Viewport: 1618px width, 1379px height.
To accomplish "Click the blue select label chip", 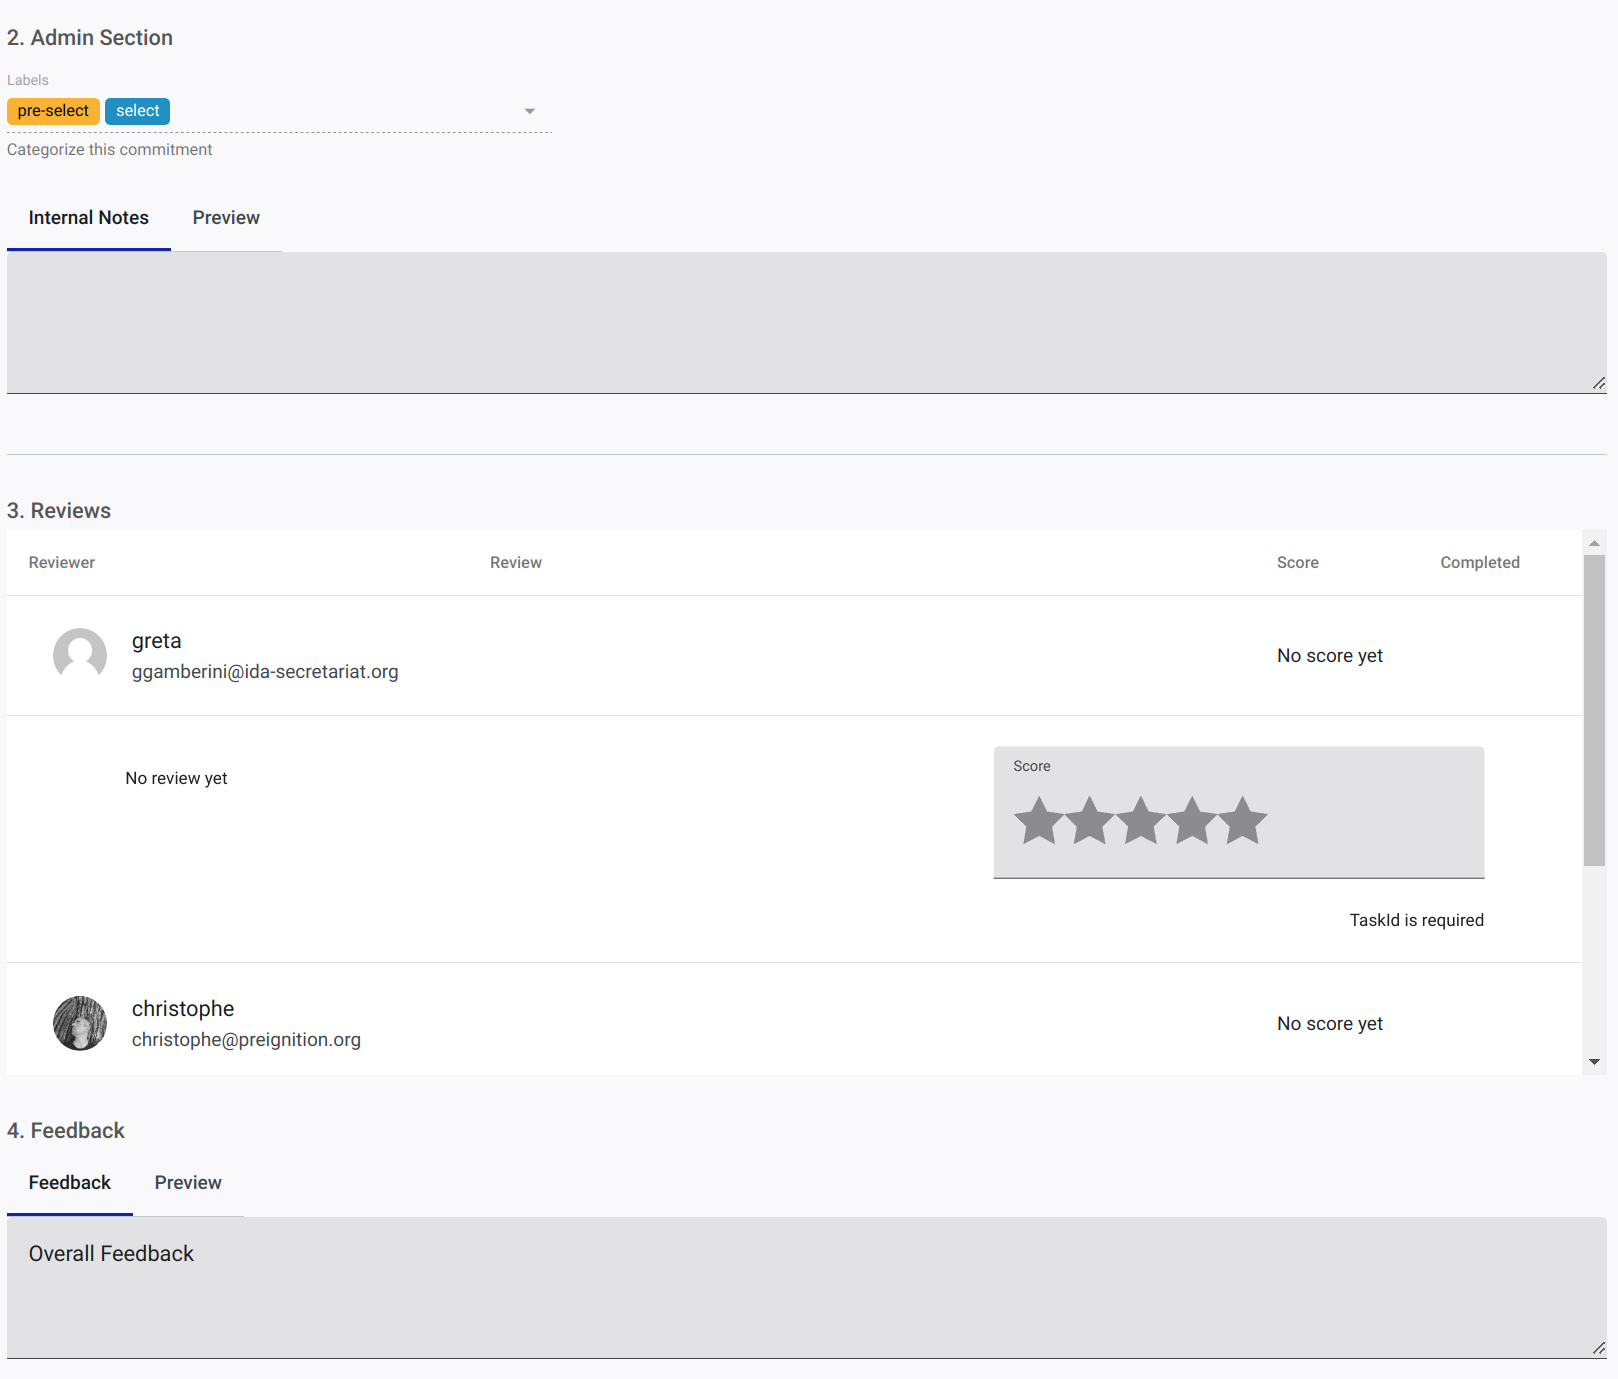I will tap(137, 111).
